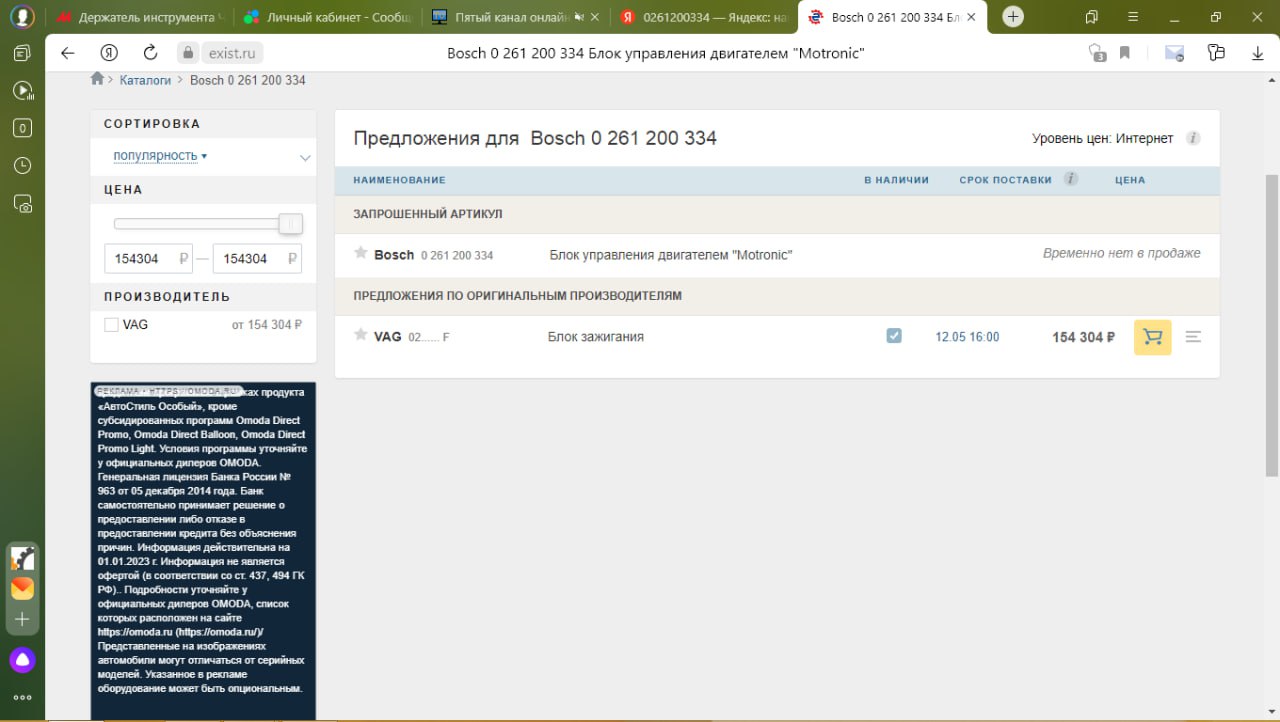Open the Yandex Mail sidebar app
This screenshot has width=1280, height=722.
pos(22,588)
